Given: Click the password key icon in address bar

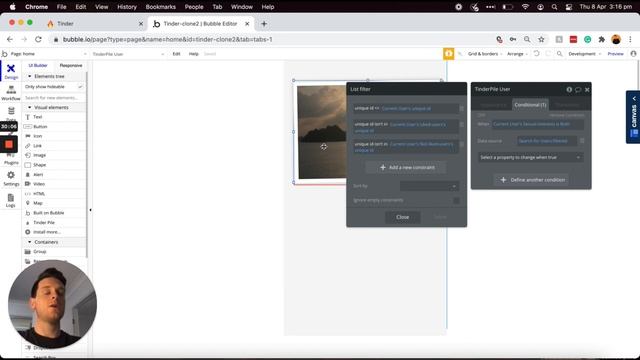Looking at the screenshot, I should click(x=513, y=39).
